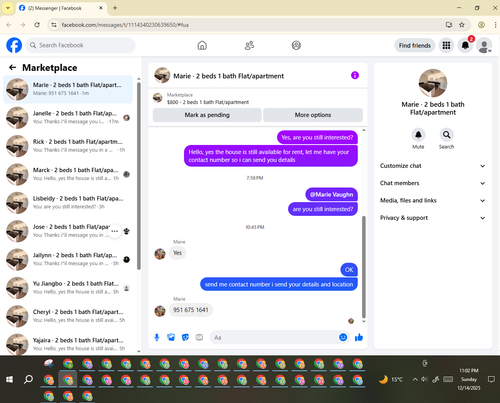Viewport: 500px width, 403px height.
Task: Open Marie chat header title
Action: (x=228, y=76)
